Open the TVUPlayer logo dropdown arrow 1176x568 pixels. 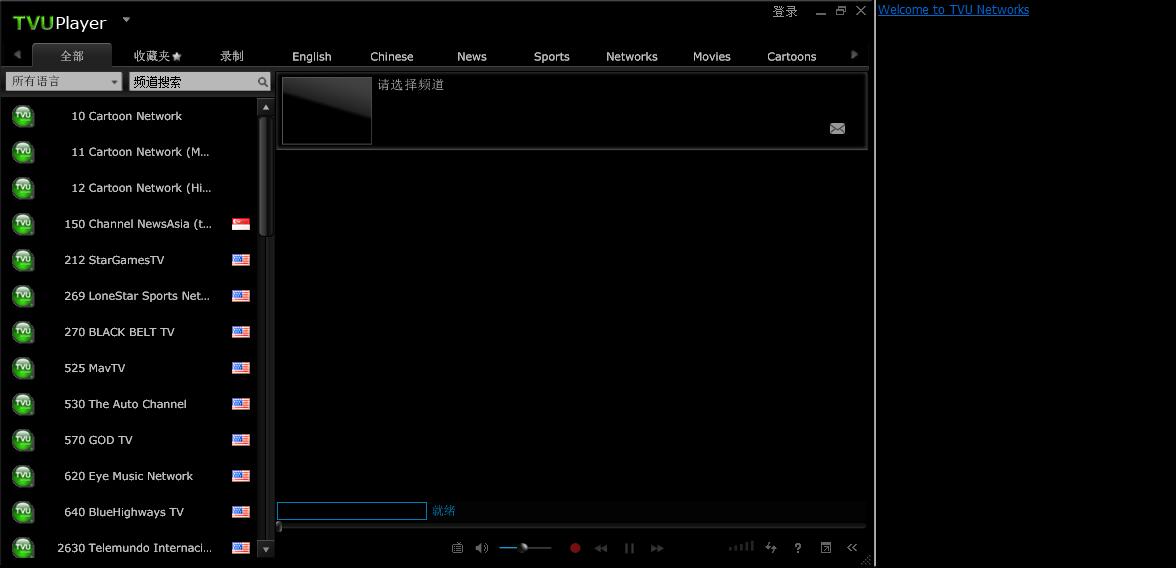(x=126, y=20)
